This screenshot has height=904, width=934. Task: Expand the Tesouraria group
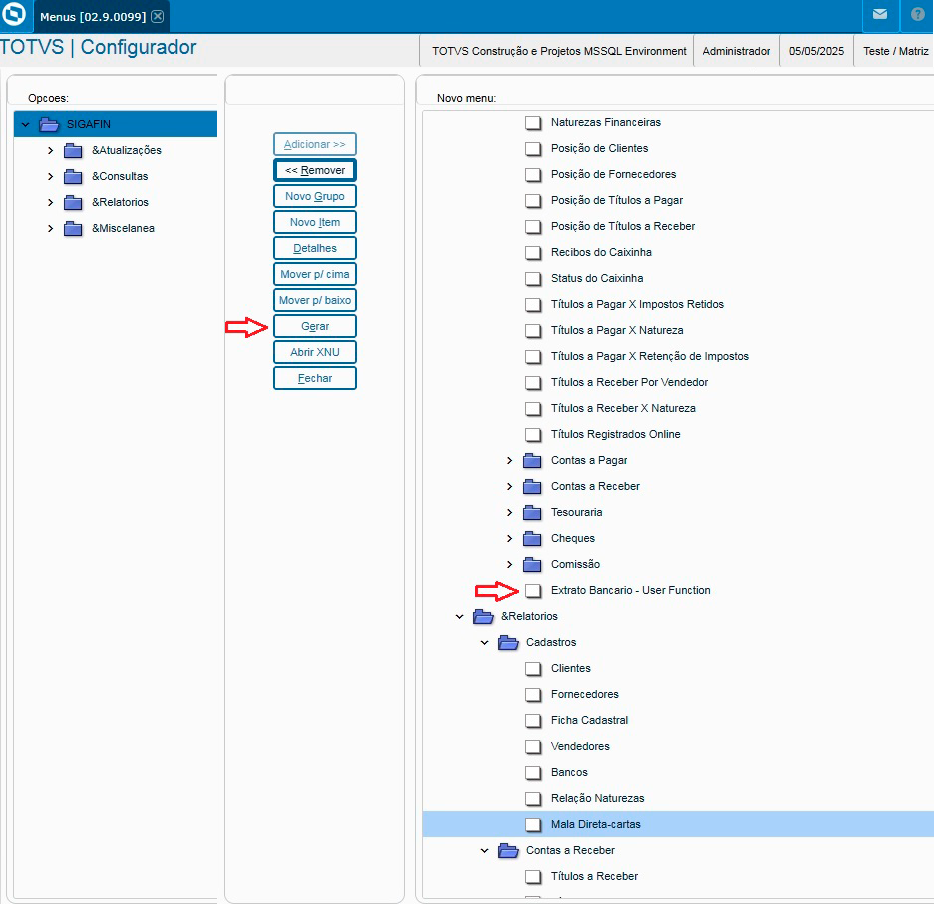click(509, 512)
